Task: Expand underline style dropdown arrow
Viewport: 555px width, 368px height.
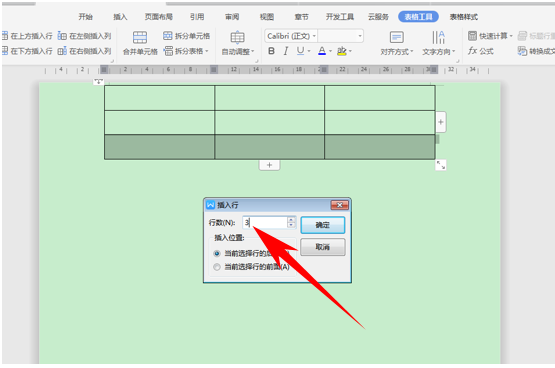Action: (x=309, y=51)
